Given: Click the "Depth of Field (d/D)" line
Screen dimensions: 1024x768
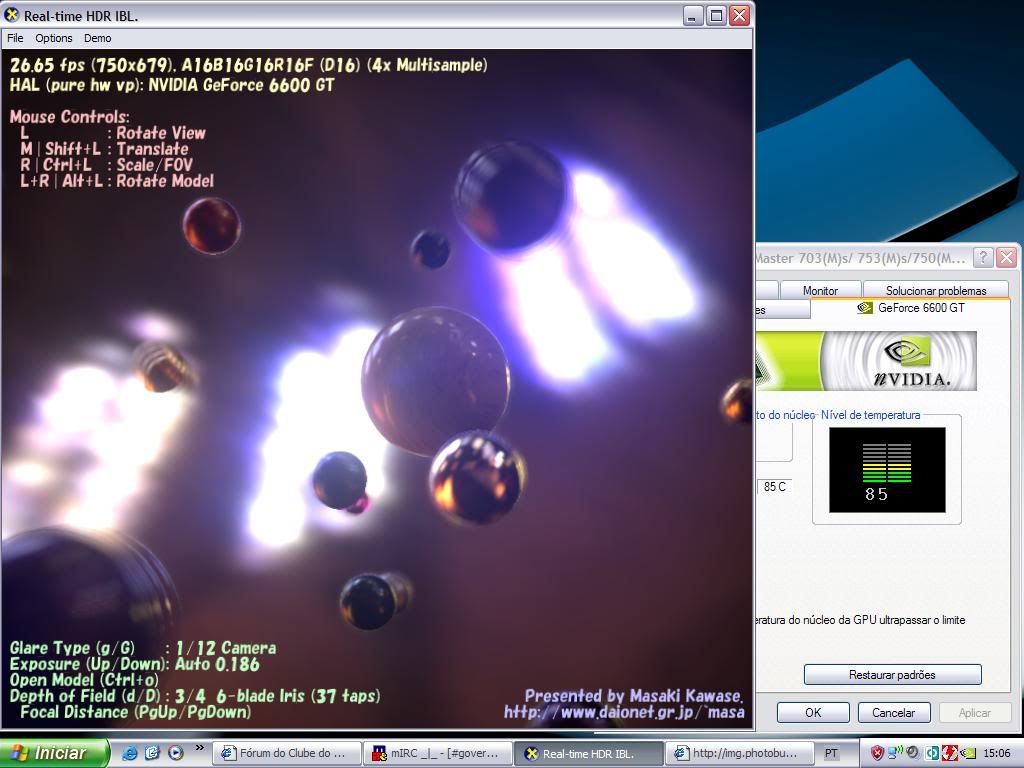Looking at the screenshot, I should [x=195, y=696].
